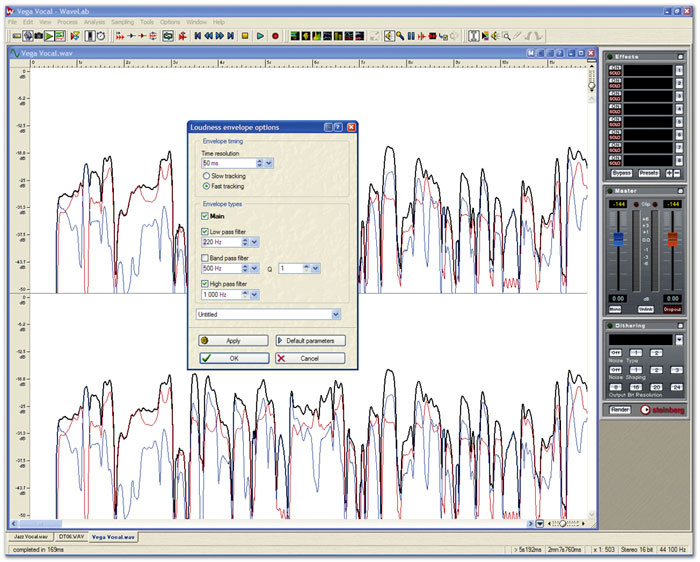
Task: Select the Slow tracking radio button
Action: (x=206, y=176)
